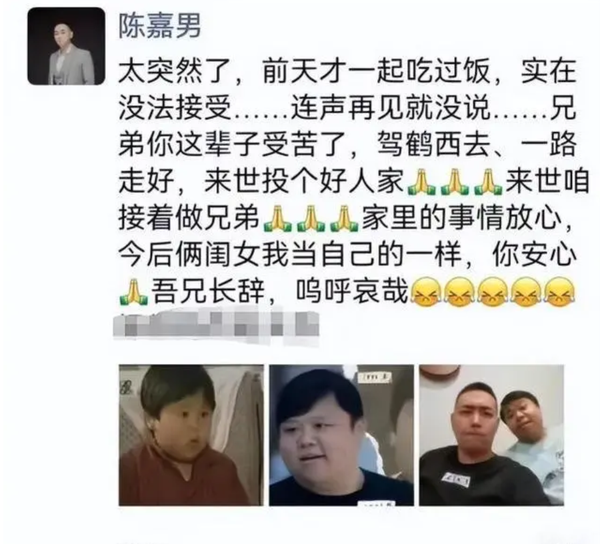Click the post text line starting 太突然了

(x=347, y=72)
